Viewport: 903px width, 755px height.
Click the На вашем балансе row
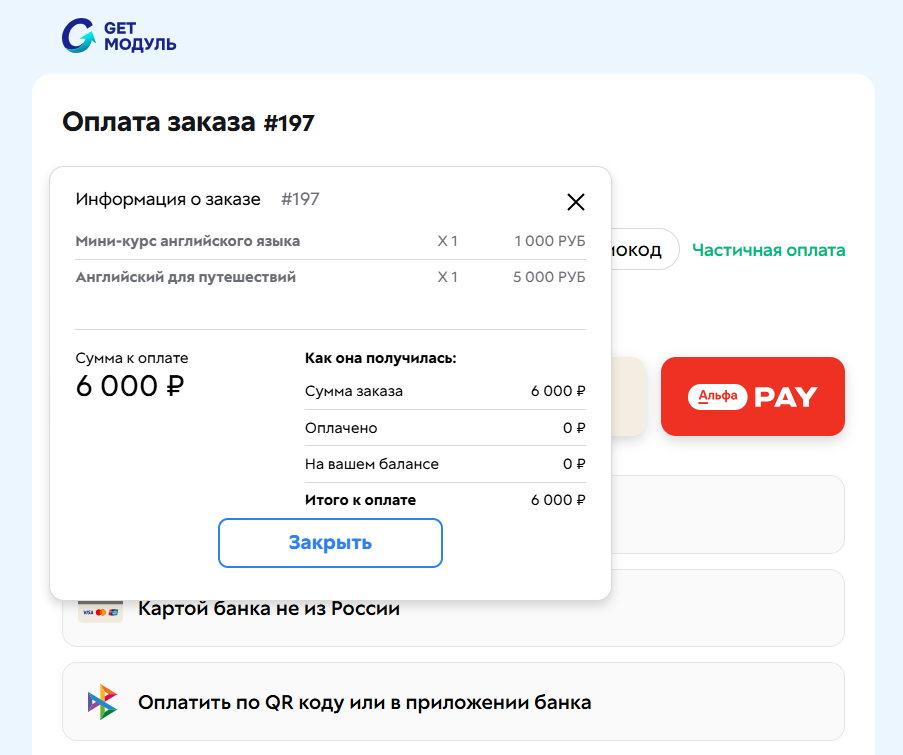tap(445, 464)
